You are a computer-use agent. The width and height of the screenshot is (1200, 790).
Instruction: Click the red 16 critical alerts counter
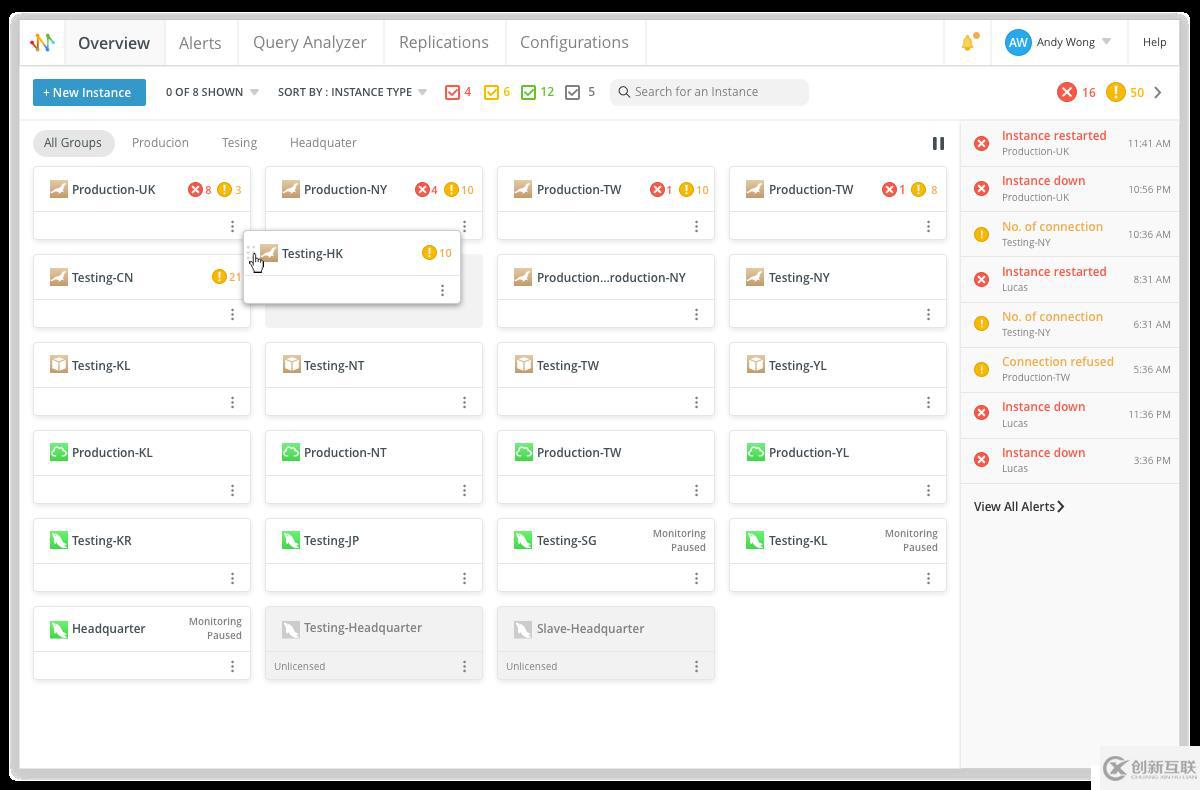click(1077, 92)
